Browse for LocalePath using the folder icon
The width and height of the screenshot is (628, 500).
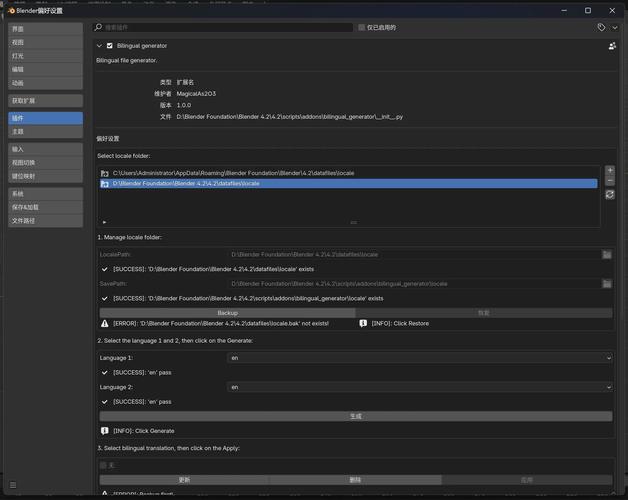coord(607,254)
